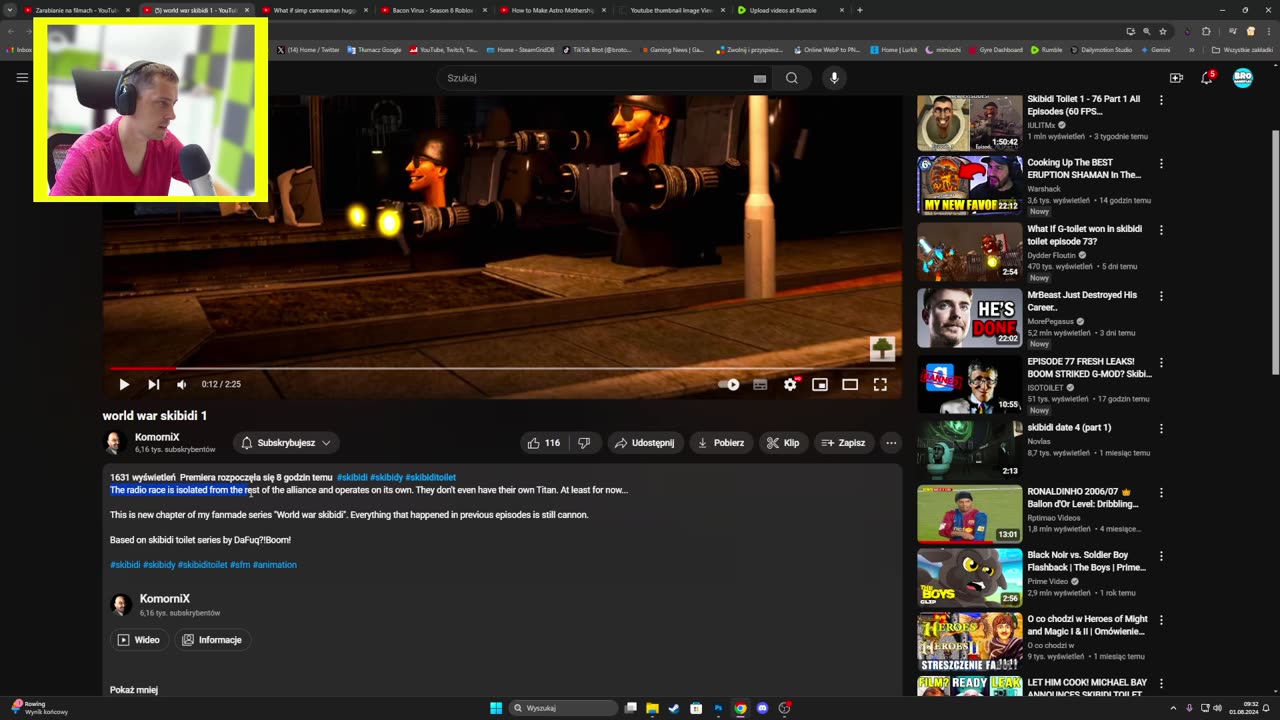Click the search magnifier button
Screen dimensions: 1280x720
792,78
